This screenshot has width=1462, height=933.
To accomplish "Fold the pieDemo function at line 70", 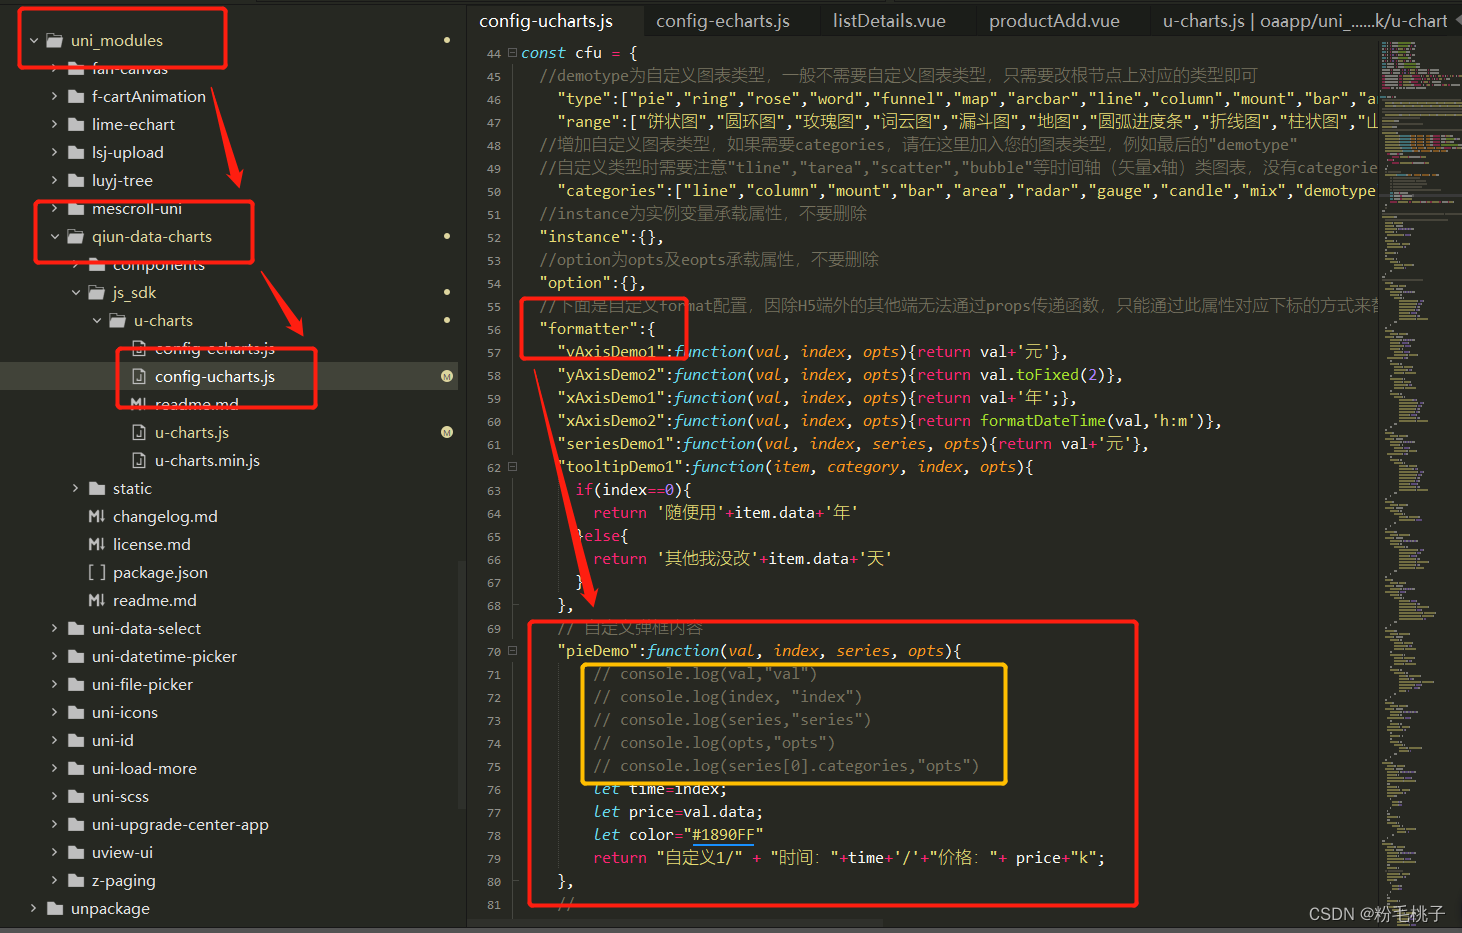I will (513, 651).
